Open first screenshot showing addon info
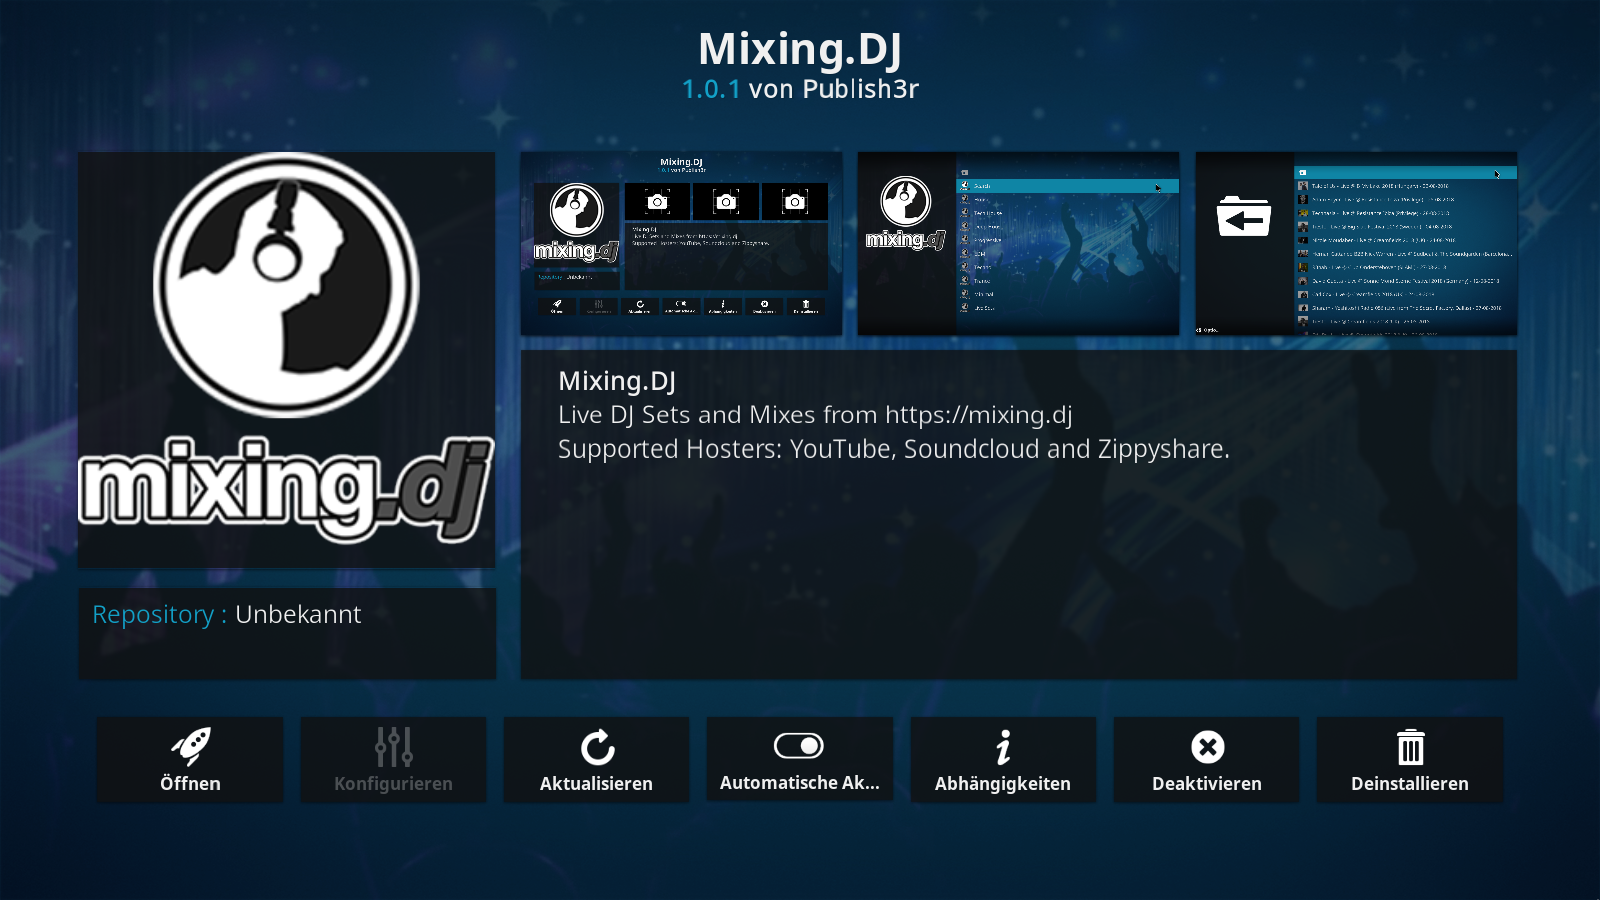This screenshot has width=1600, height=900. 681,243
